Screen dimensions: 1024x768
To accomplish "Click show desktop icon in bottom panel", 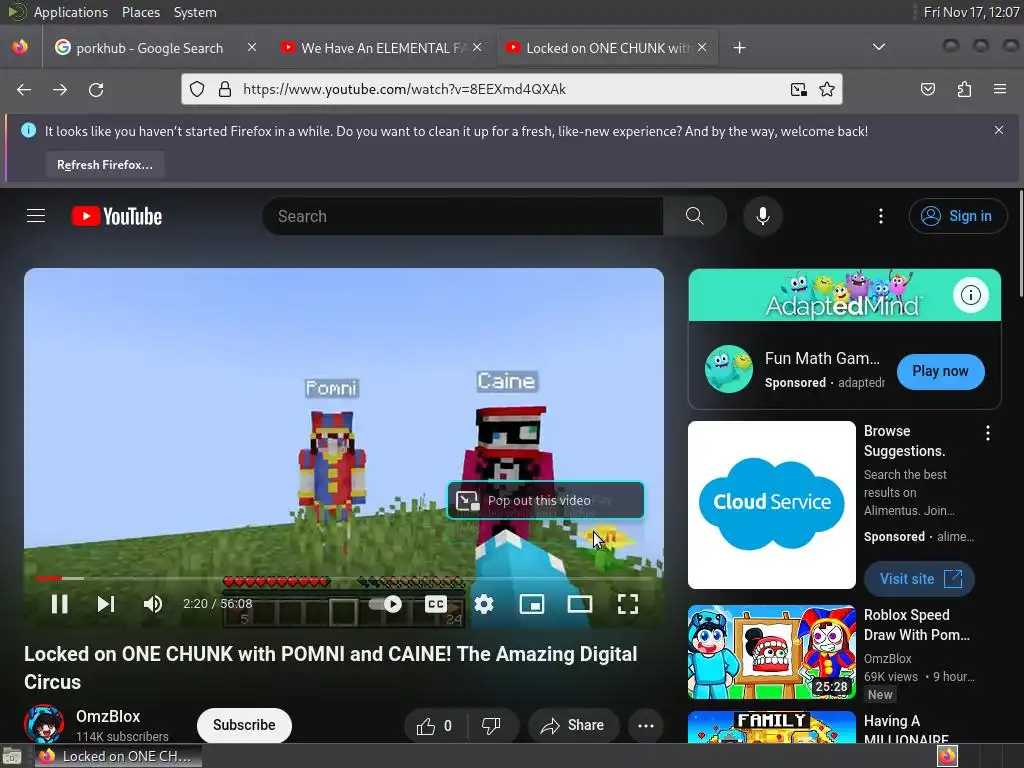I will 12,756.
